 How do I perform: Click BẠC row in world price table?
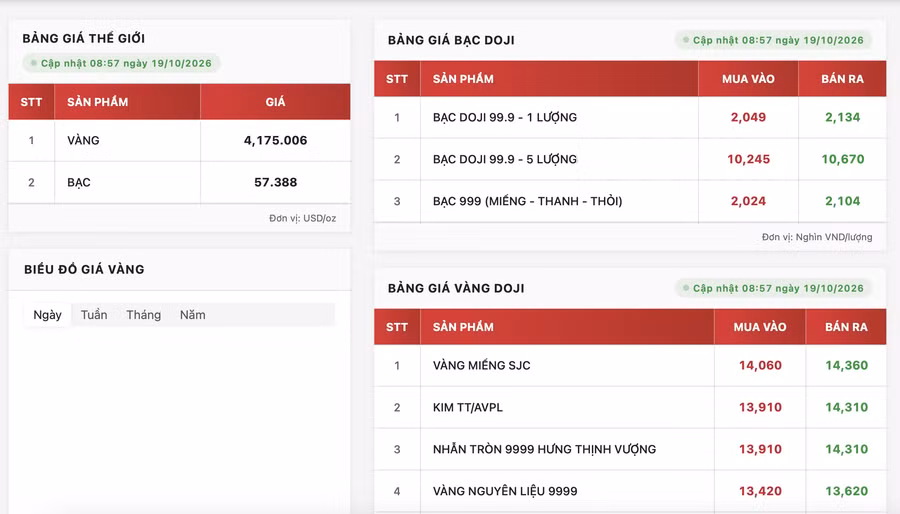(x=179, y=182)
